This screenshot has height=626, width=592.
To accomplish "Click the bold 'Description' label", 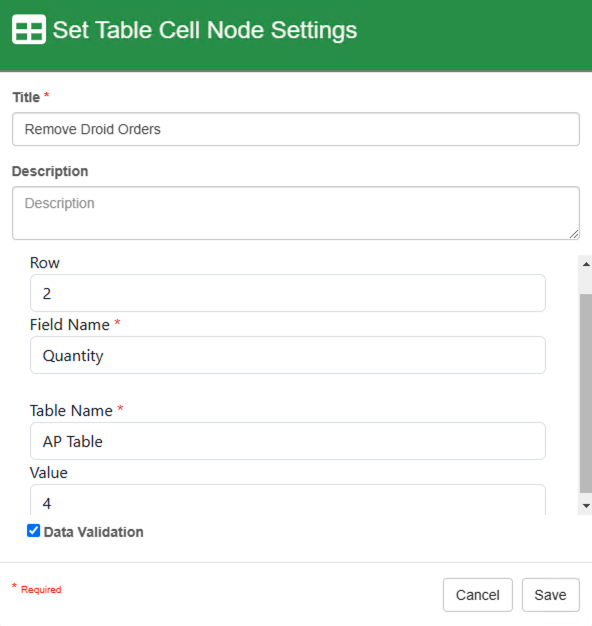I will [50, 171].
